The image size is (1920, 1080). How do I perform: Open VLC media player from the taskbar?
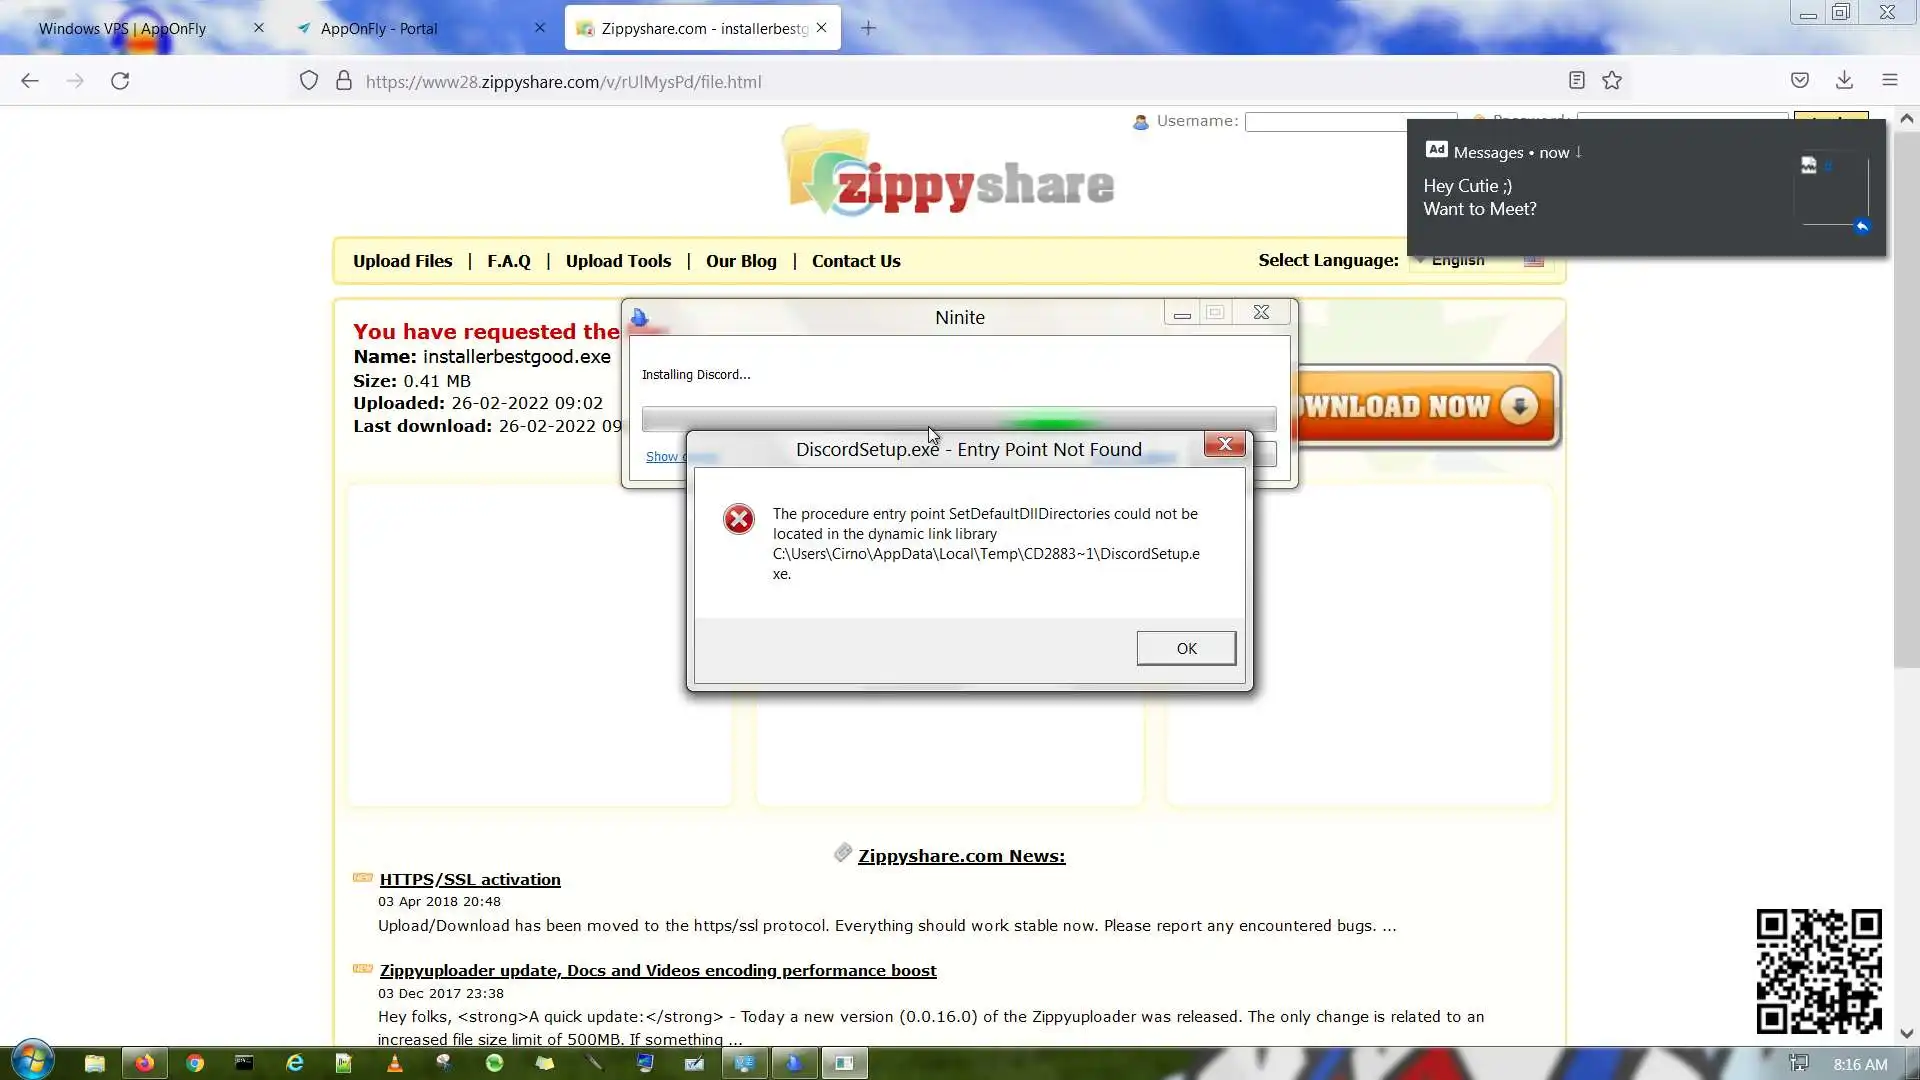coord(394,1063)
